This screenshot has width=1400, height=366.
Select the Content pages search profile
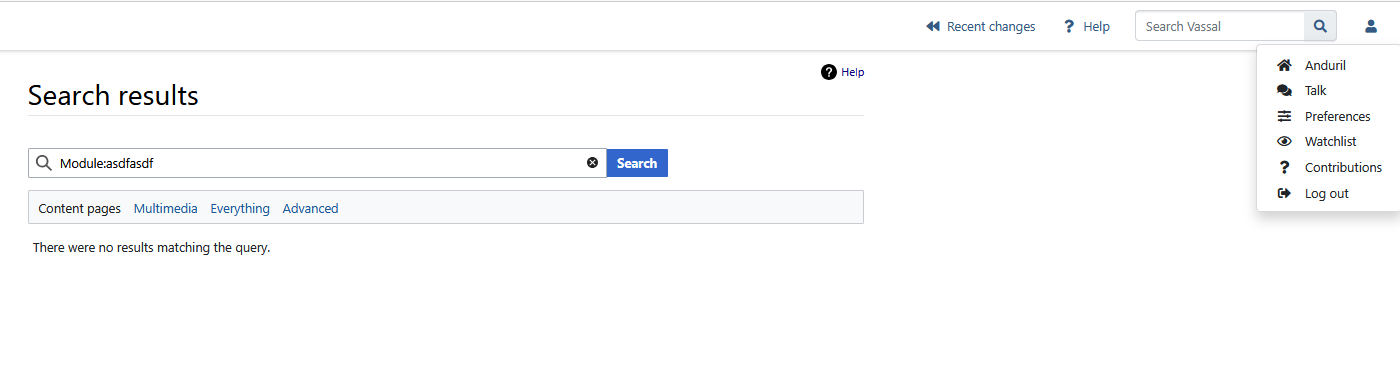click(79, 208)
